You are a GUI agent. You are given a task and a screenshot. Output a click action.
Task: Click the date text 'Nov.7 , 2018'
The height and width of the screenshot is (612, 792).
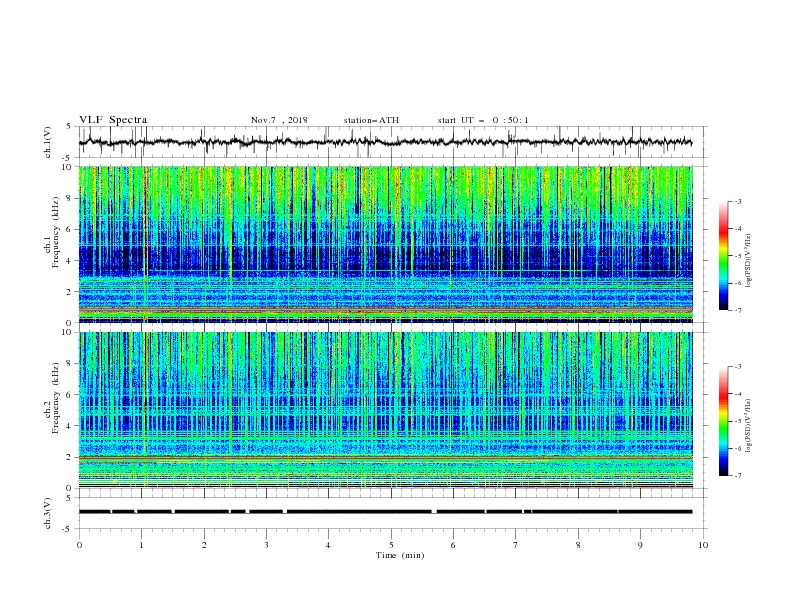pyautogui.click(x=279, y=120)
